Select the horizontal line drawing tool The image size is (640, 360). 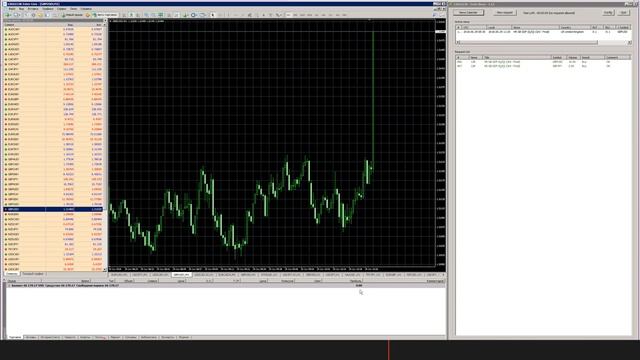[x=236, y=15]
